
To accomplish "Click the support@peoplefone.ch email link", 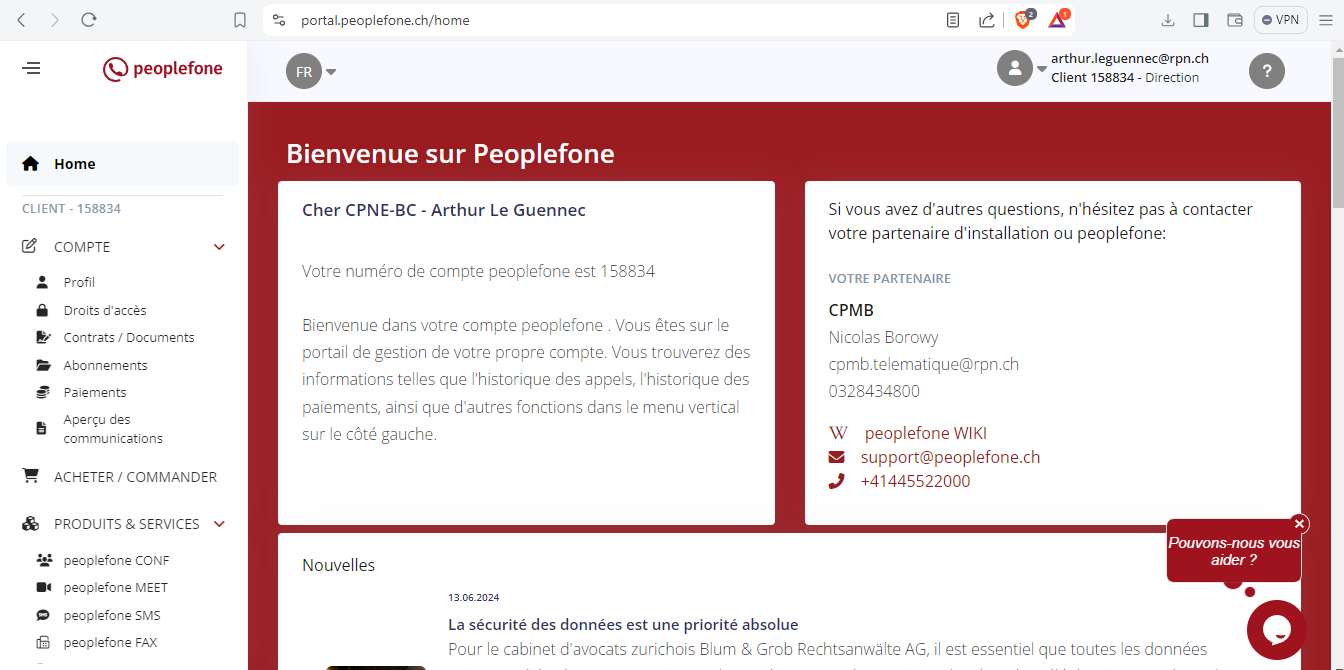I will pos(950,457).
